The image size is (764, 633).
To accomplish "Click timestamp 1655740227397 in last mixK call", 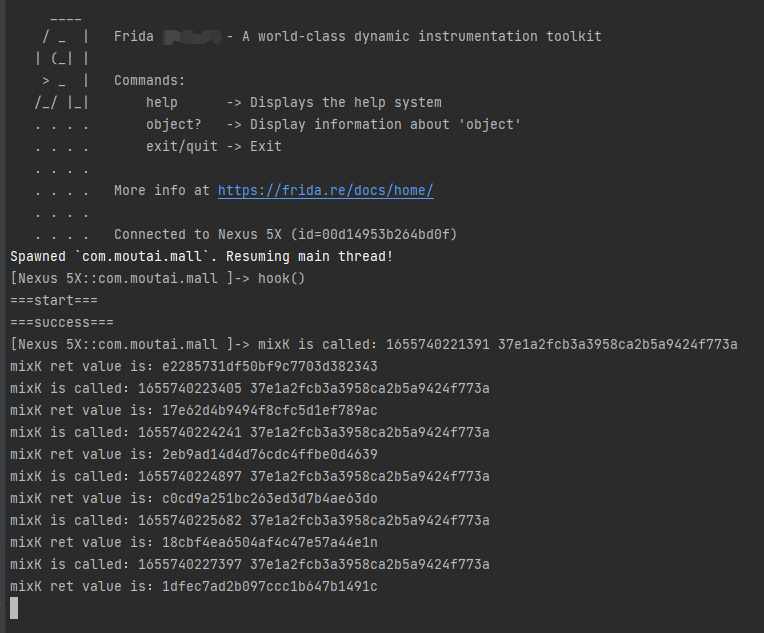I will (x=190, y=564).
